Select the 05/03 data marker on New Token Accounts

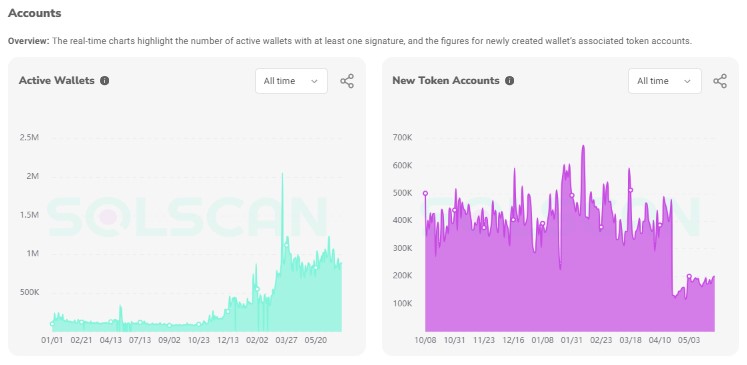(689, 276)
